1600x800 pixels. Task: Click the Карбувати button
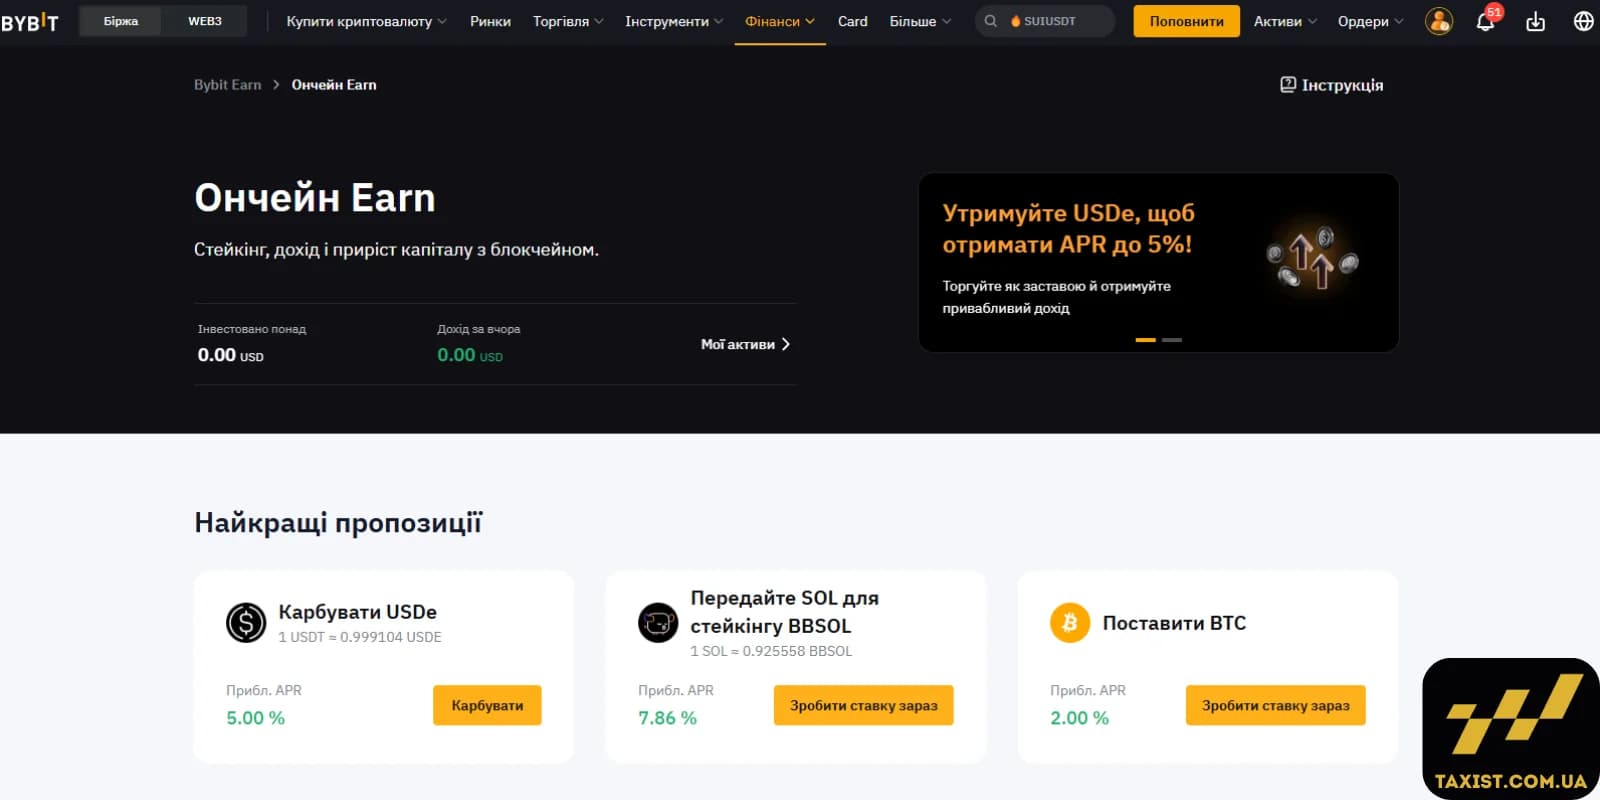[487, 705]
